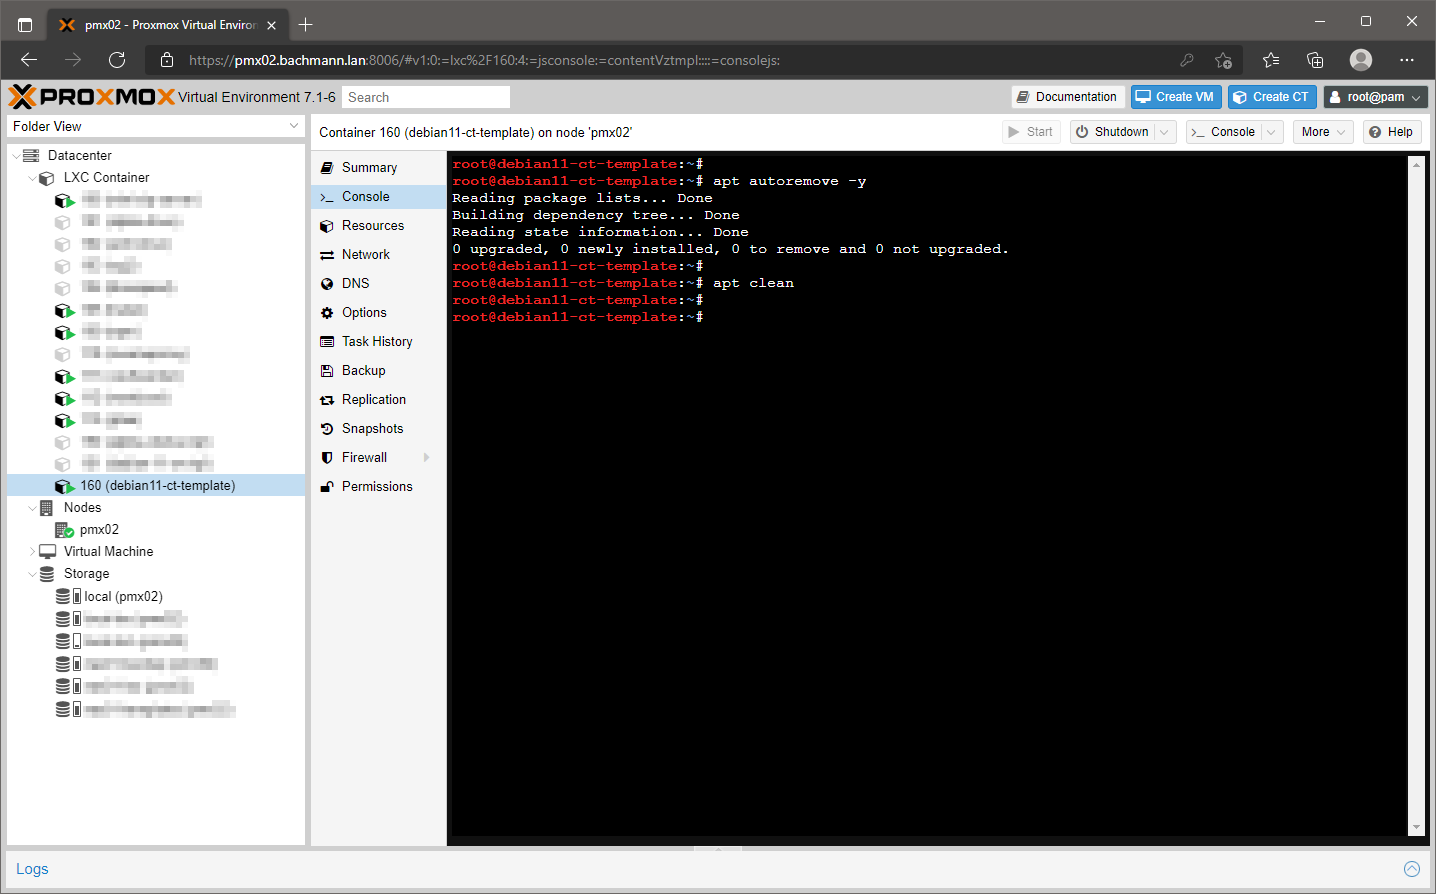Open the root@pam user menu
This screenshot has width=1436, height=894.
click(x=1375, y=96)
